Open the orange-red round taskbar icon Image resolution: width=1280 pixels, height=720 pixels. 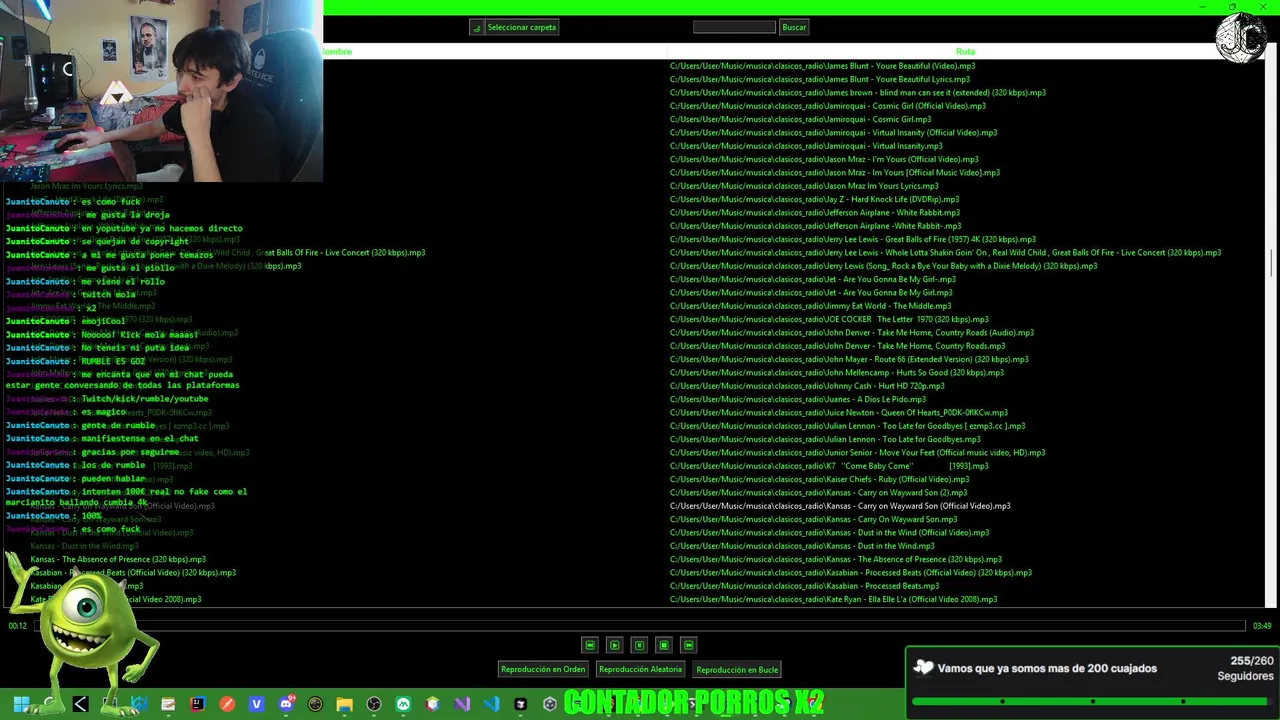click(x=227, y=704)
